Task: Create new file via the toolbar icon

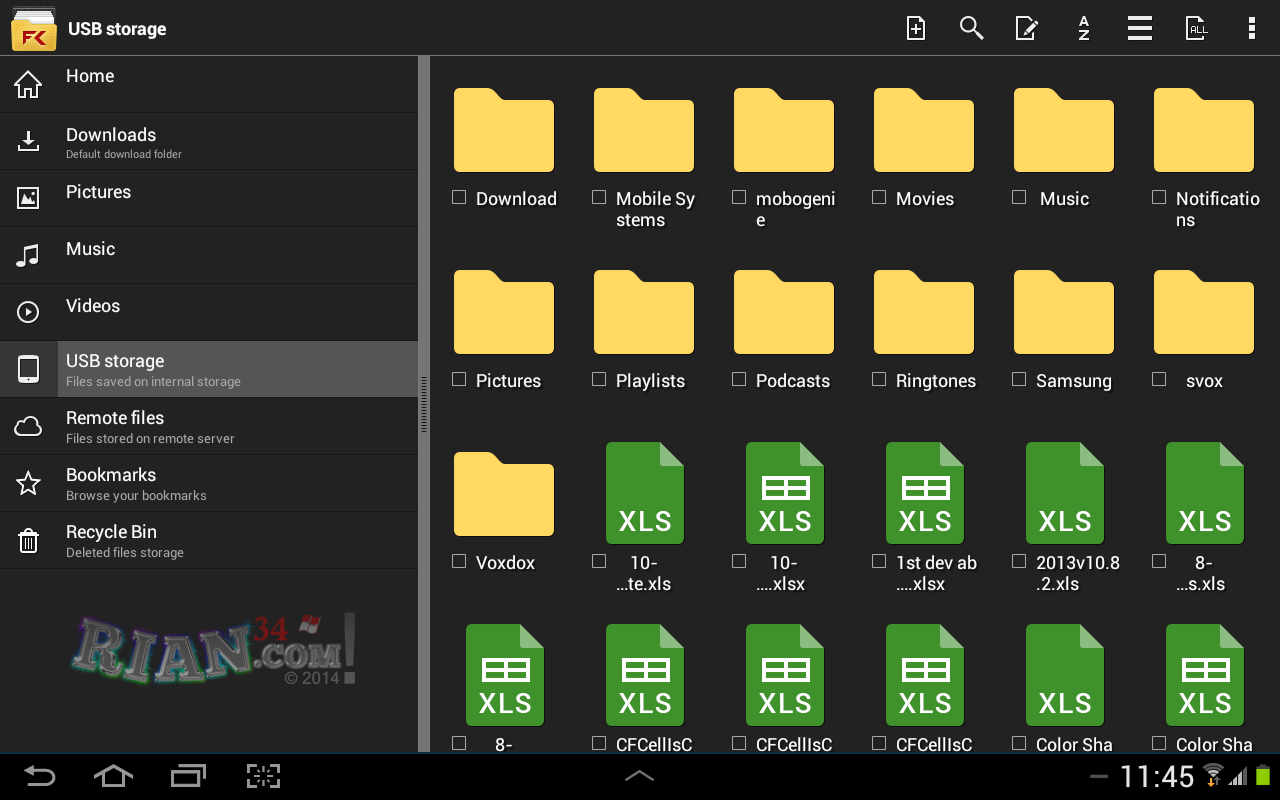Action: pyautogui.click(x=915, y=28)
